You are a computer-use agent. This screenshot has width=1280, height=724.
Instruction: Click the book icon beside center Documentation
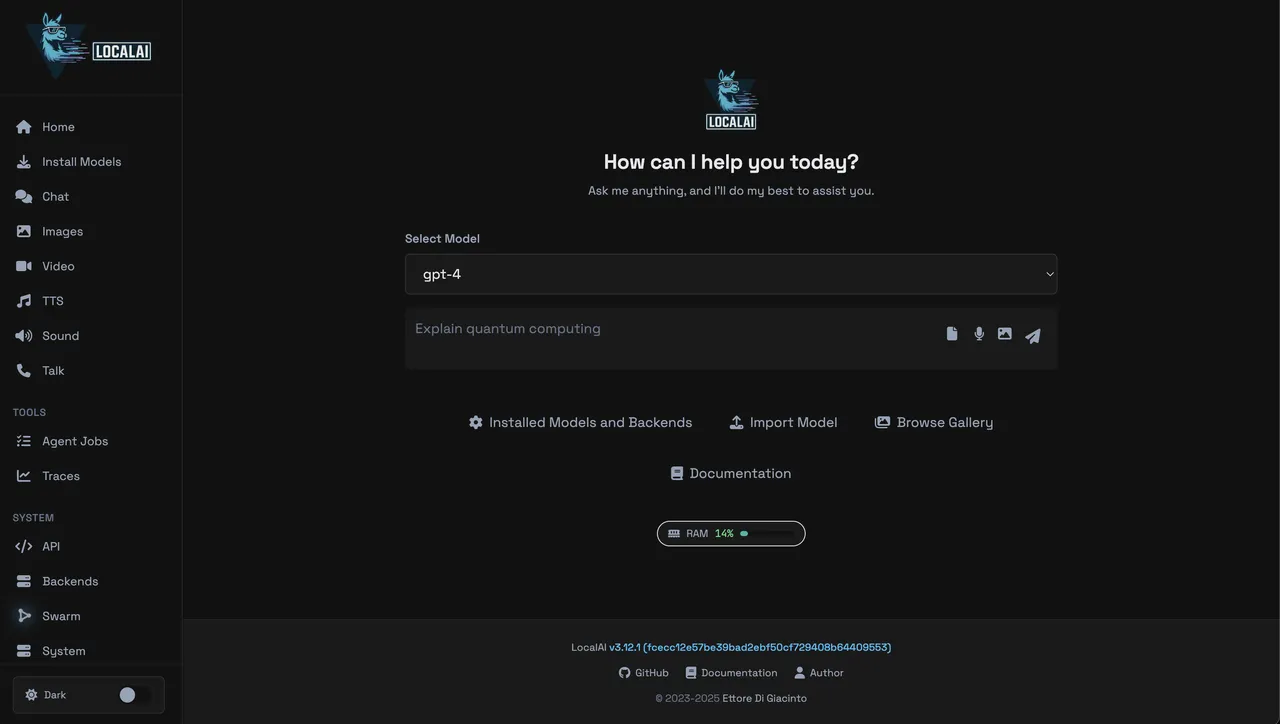(677, 473)
